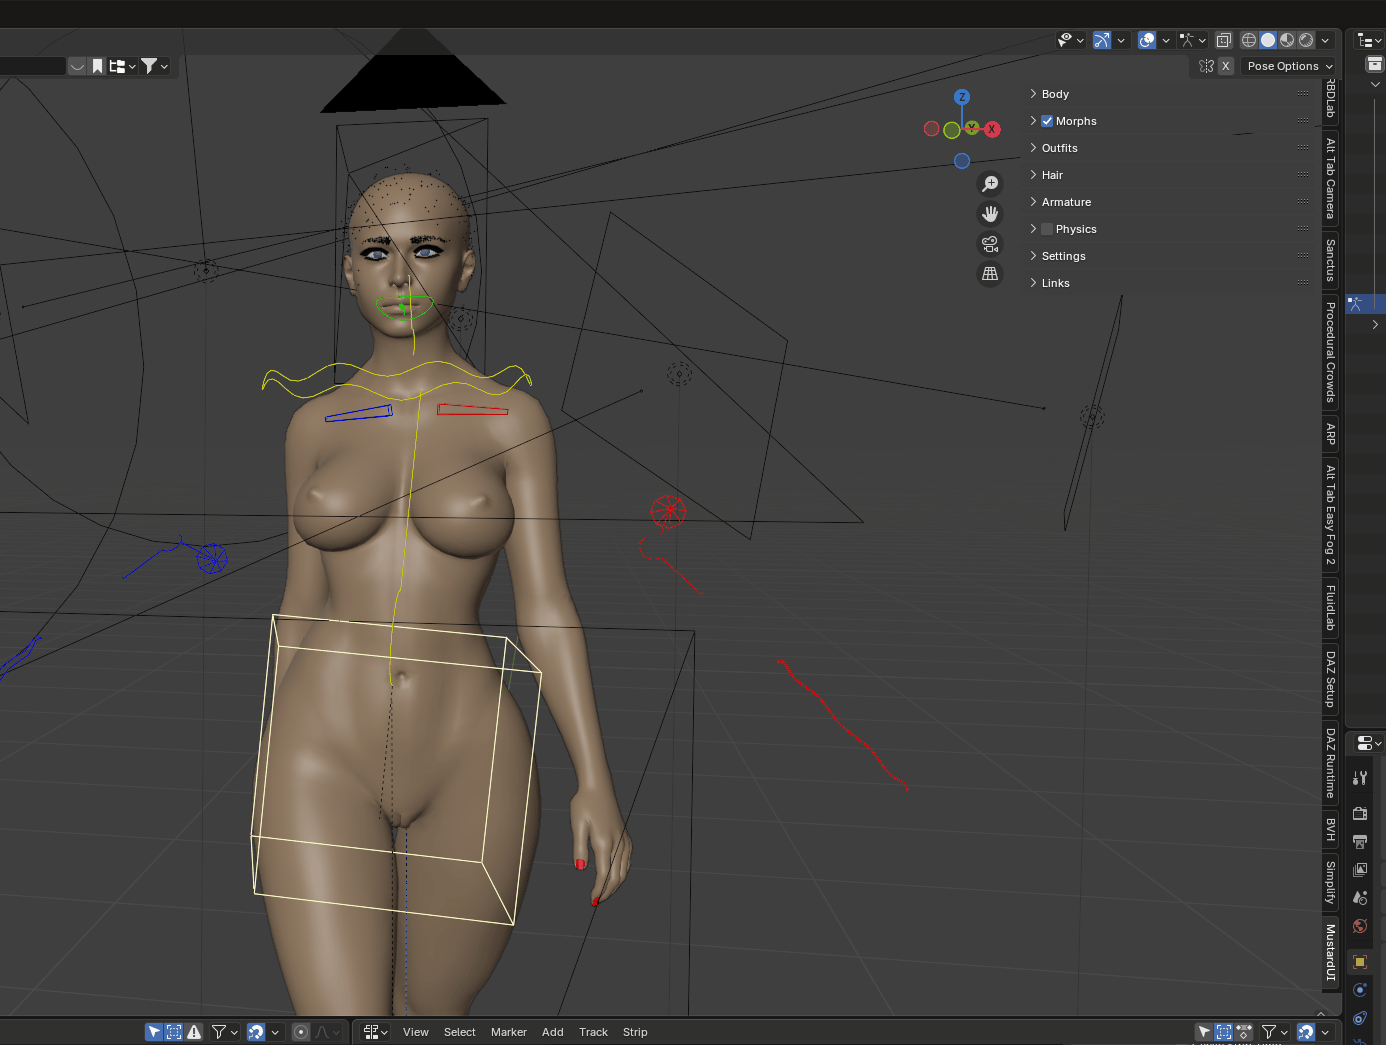Image resolution: width=1386 pixels, height=1045 pixels.
Task: Toggle X-ray display in viewport header
Action: pyautogui.click(x=1224, y=40)
